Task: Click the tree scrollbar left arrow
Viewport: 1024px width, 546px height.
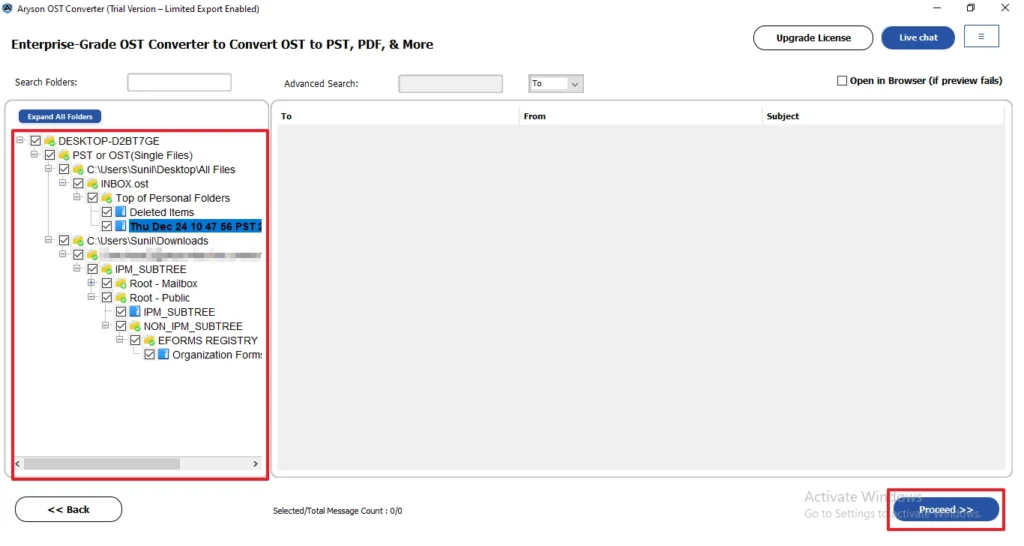Action: click(x=18, y=464)
